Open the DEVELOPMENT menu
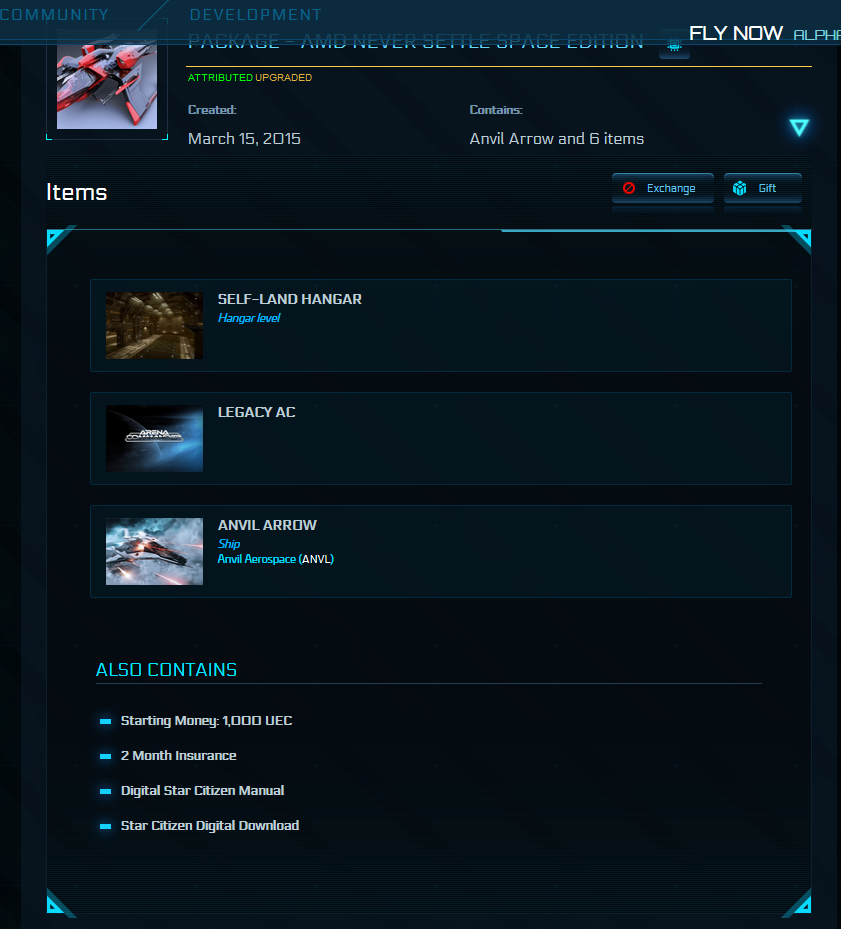The height and width of the screenshot is (929, 841). pyautogui.click(x=255, y=14)
